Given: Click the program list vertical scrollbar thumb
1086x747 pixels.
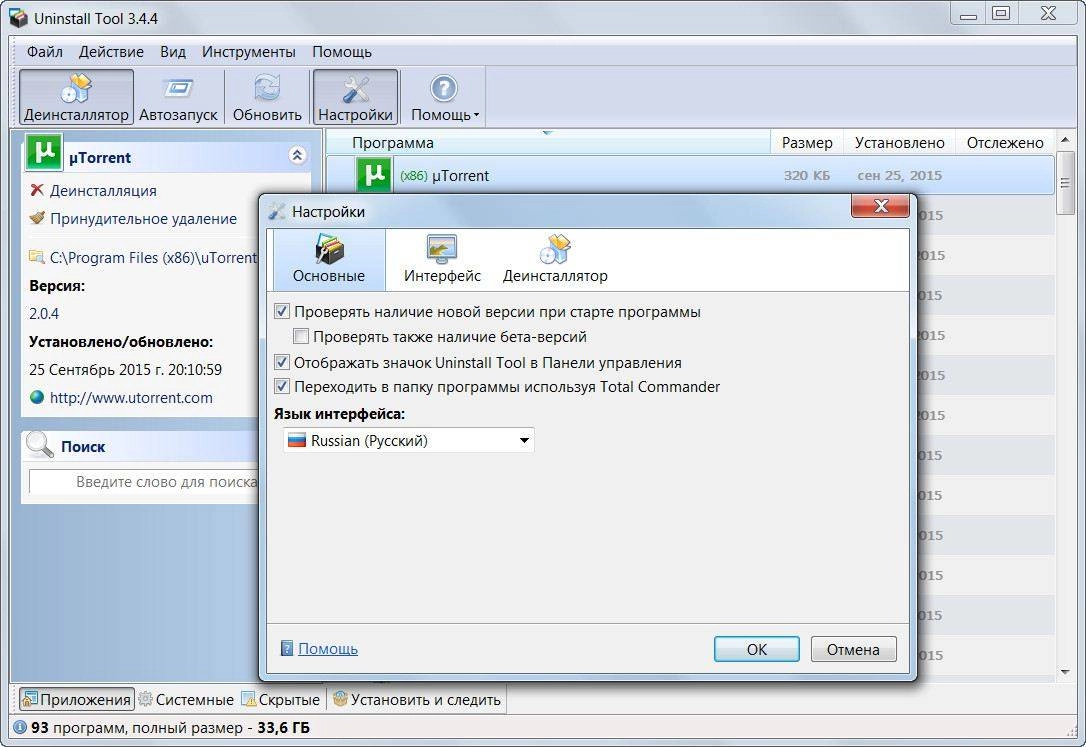Looking at the screenshot, I should tap(1065, 183).
